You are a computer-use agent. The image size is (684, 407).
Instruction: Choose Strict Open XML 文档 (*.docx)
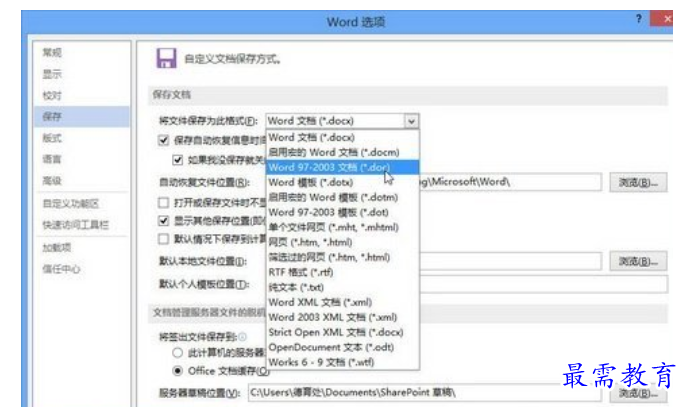click(342, 332)
